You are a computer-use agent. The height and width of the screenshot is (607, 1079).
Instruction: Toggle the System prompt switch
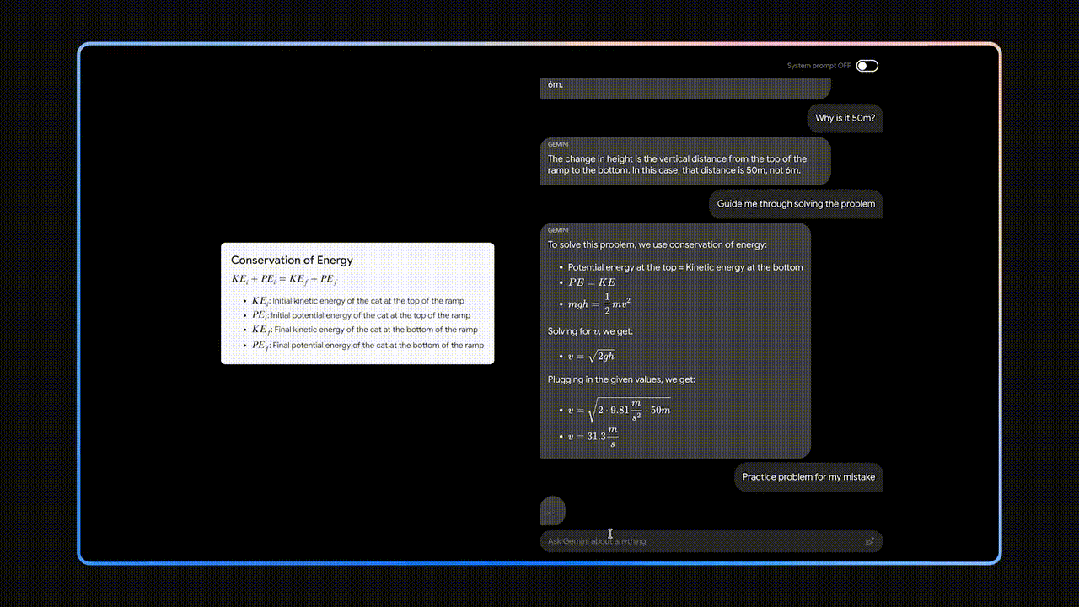(x=866, y=66)
